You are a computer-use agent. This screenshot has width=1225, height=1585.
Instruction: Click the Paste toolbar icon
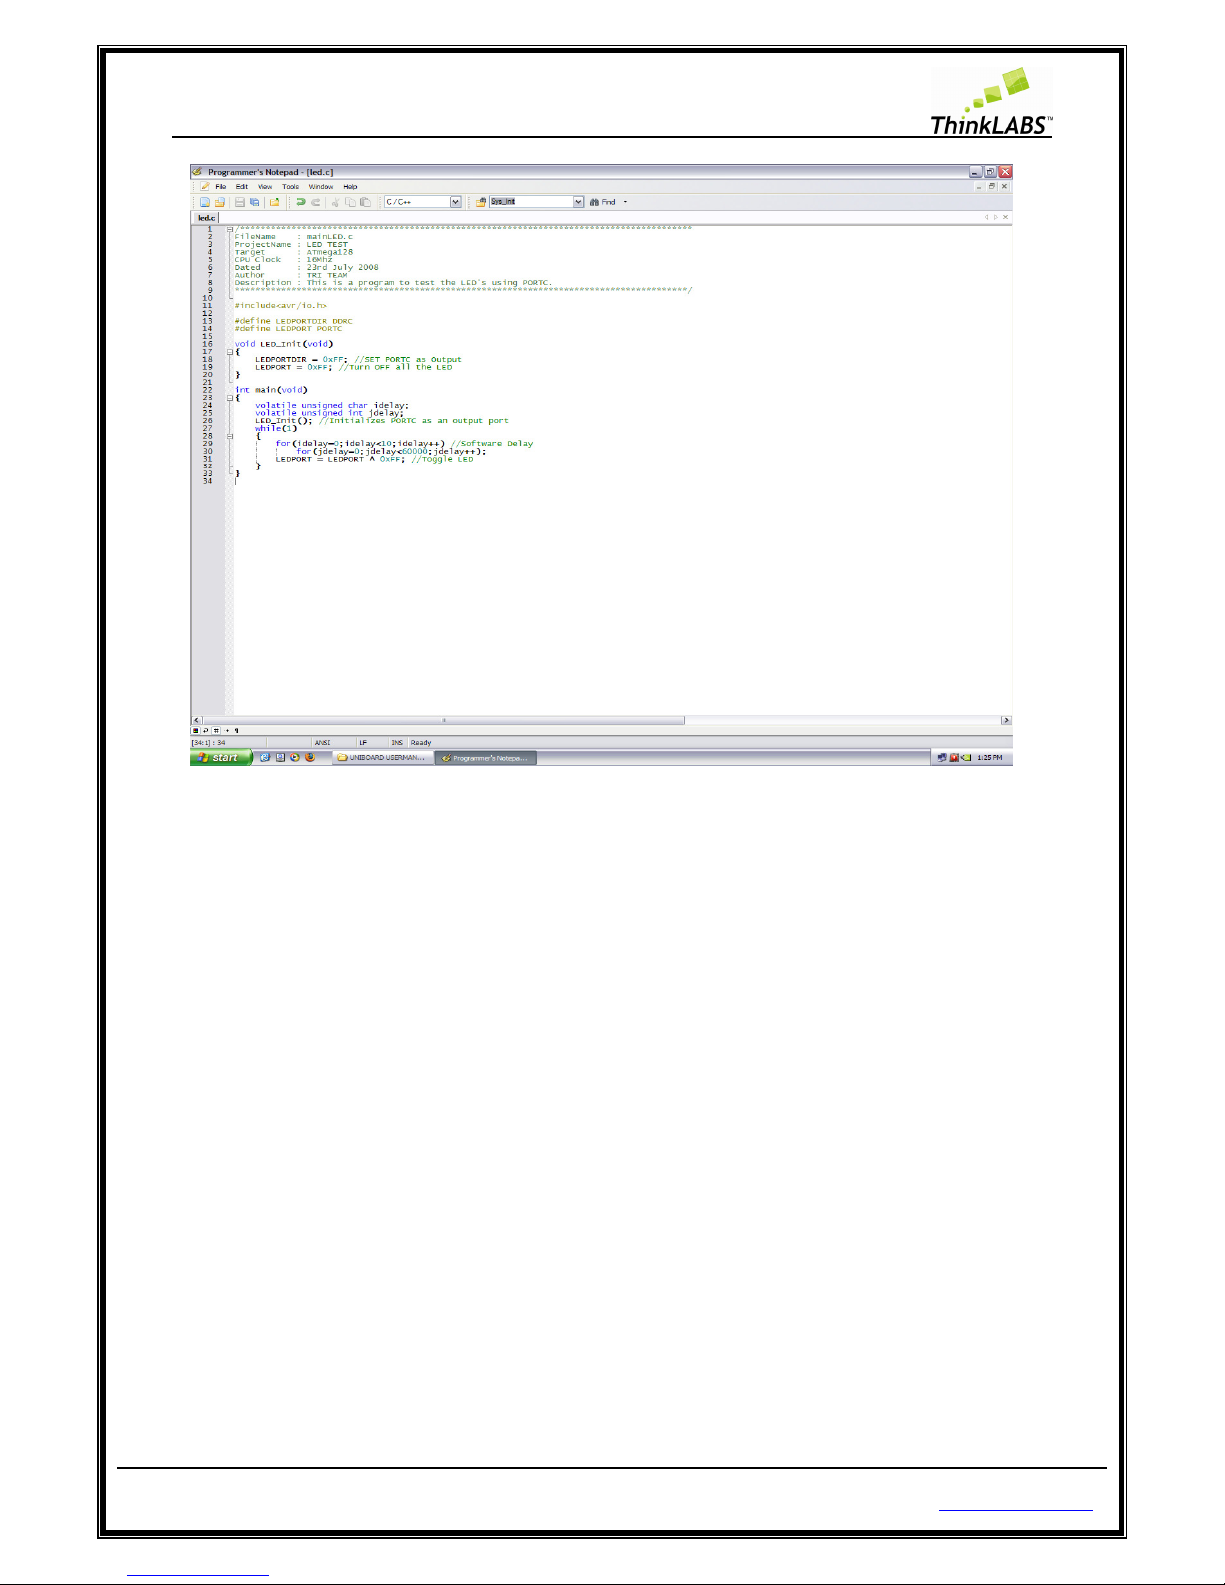[x=365, y=202]
